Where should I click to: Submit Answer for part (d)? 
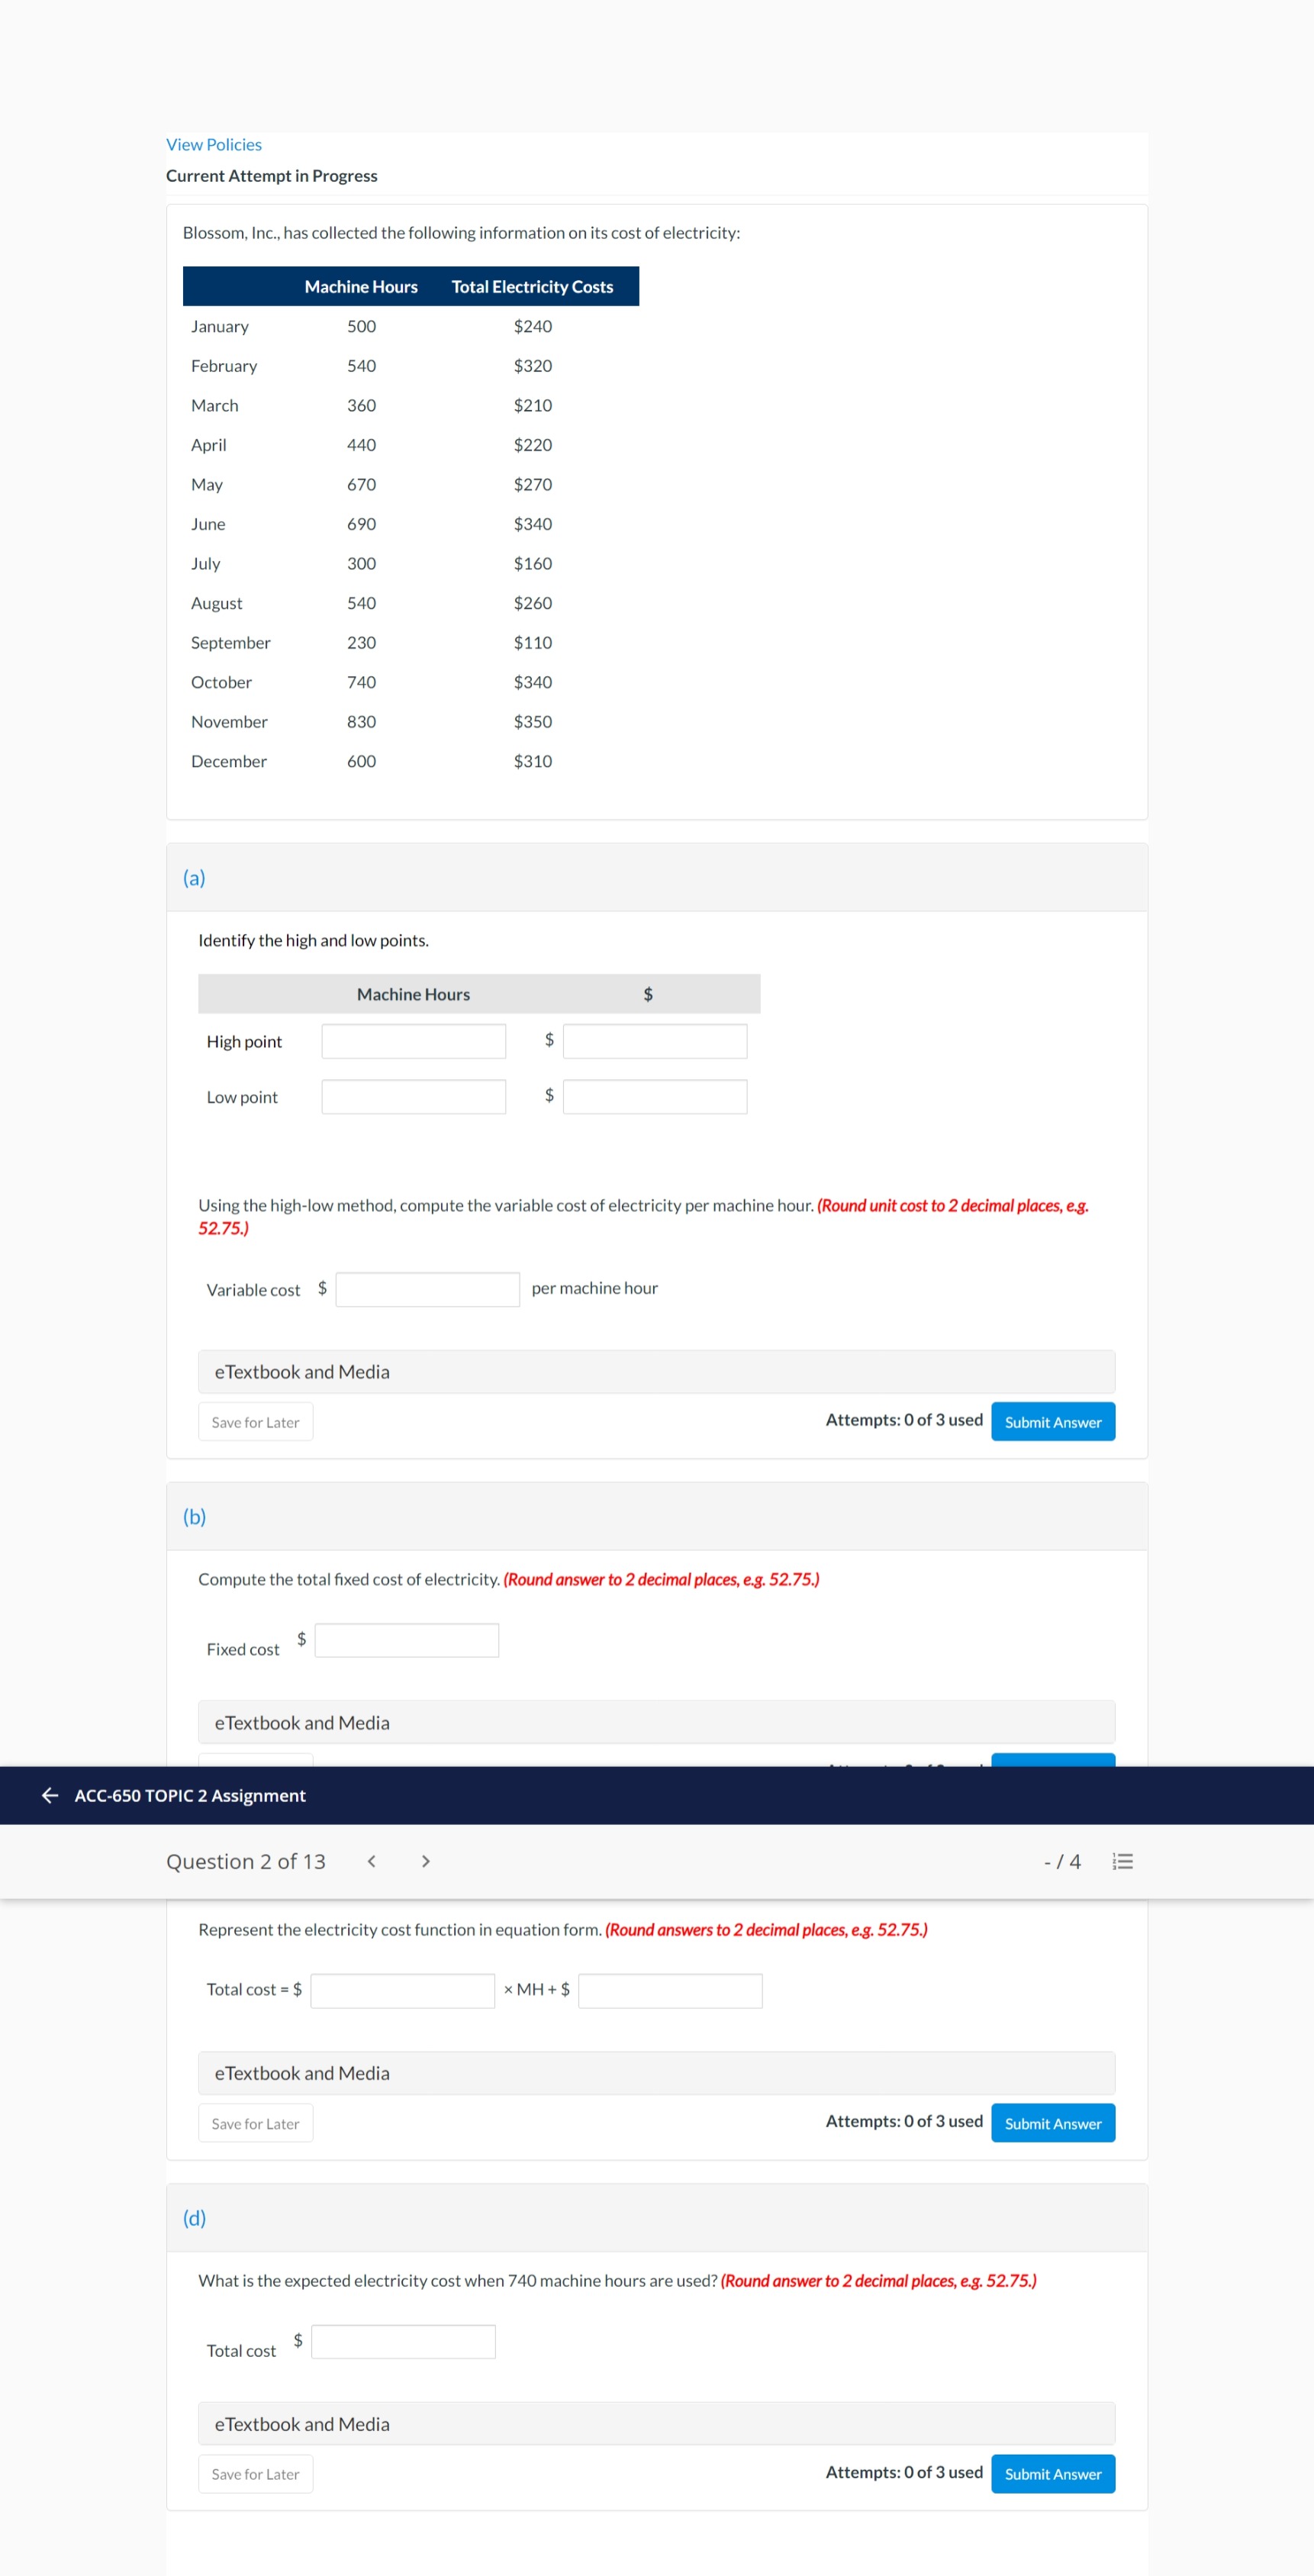tap(1052, 2473)
